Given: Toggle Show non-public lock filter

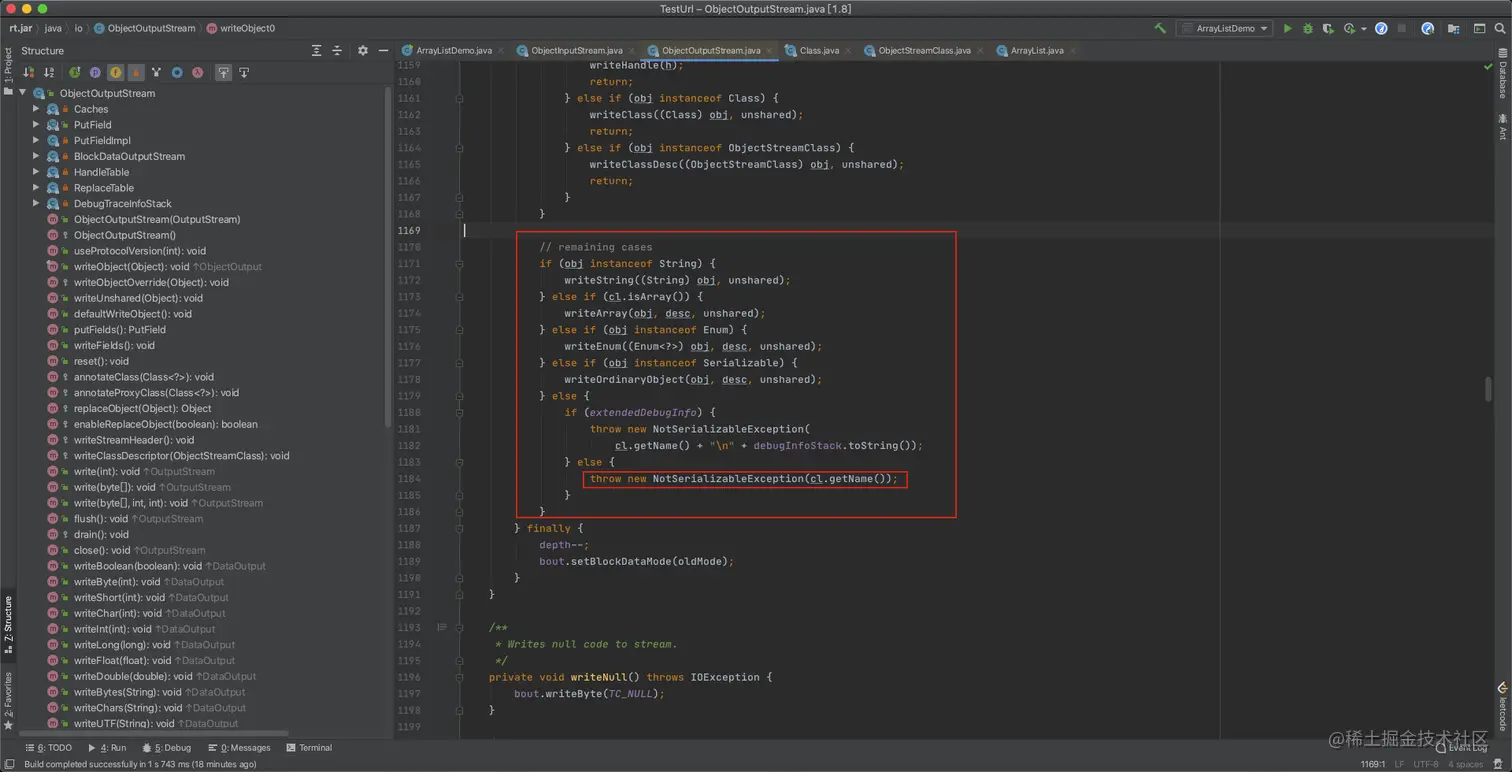Looking at the screenshot, I should tap(136, 73).
